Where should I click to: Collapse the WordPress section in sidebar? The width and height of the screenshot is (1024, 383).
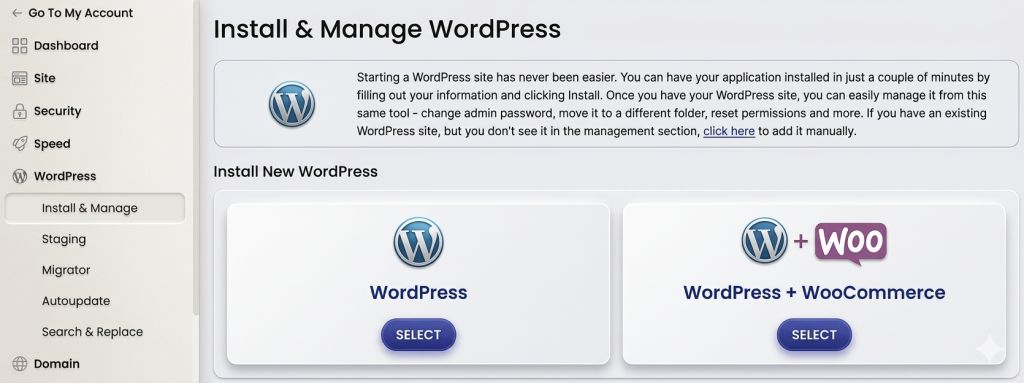coord(65,176)
